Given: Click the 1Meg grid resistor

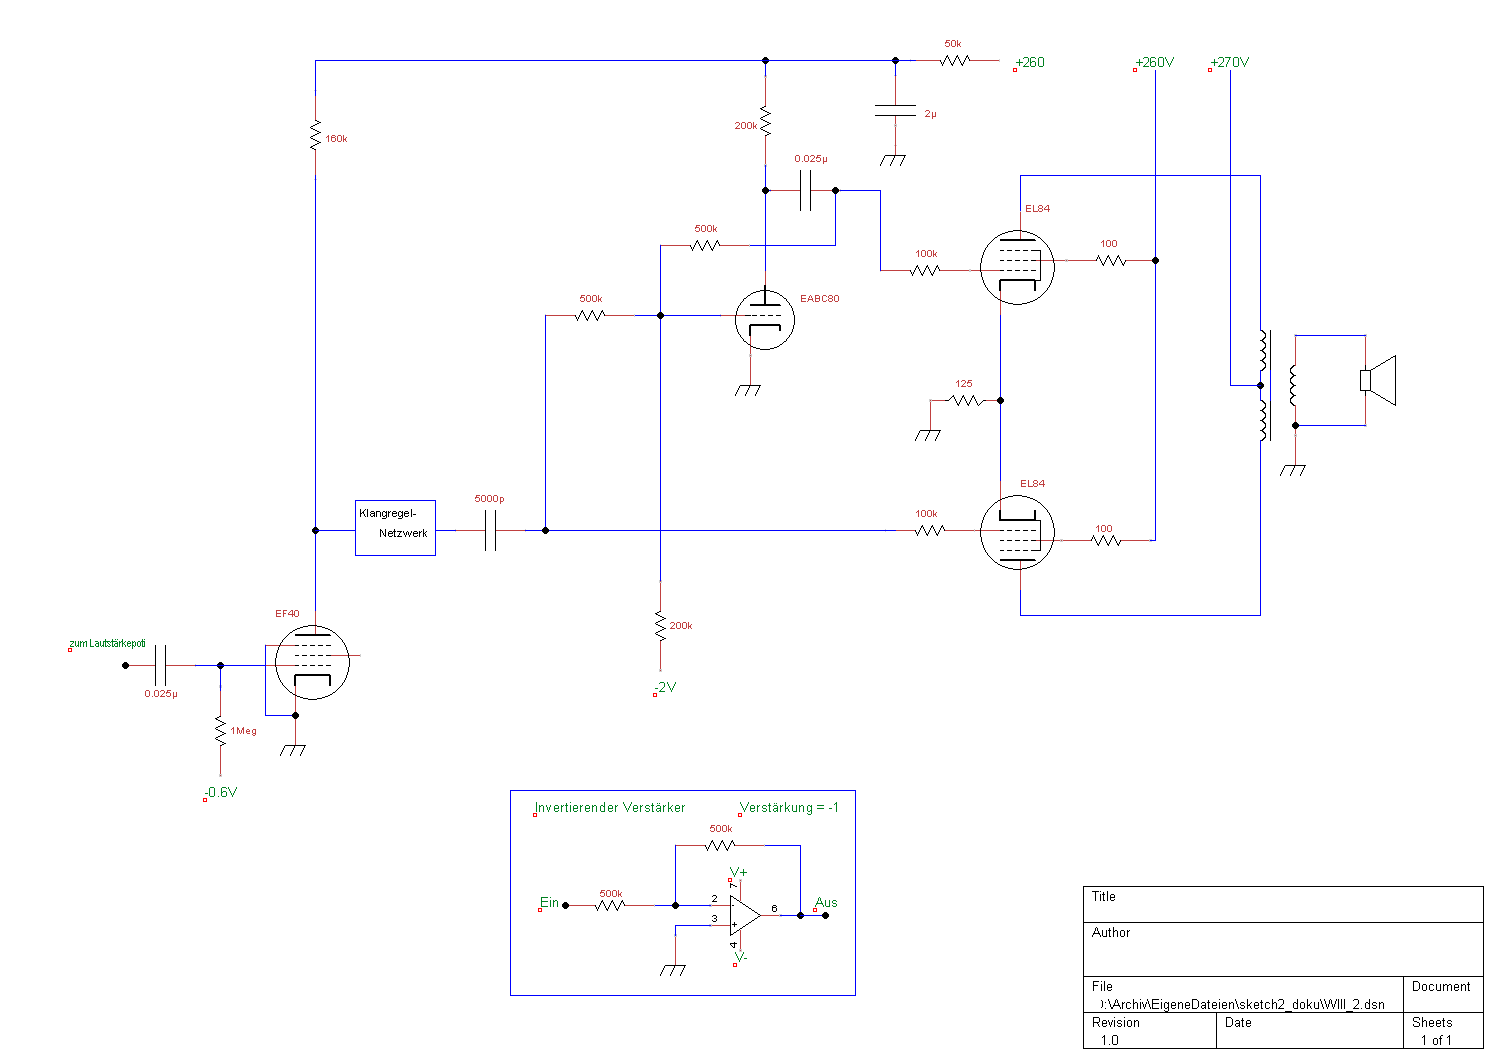Looking at the screenshot, I should [x=220, y=731].
